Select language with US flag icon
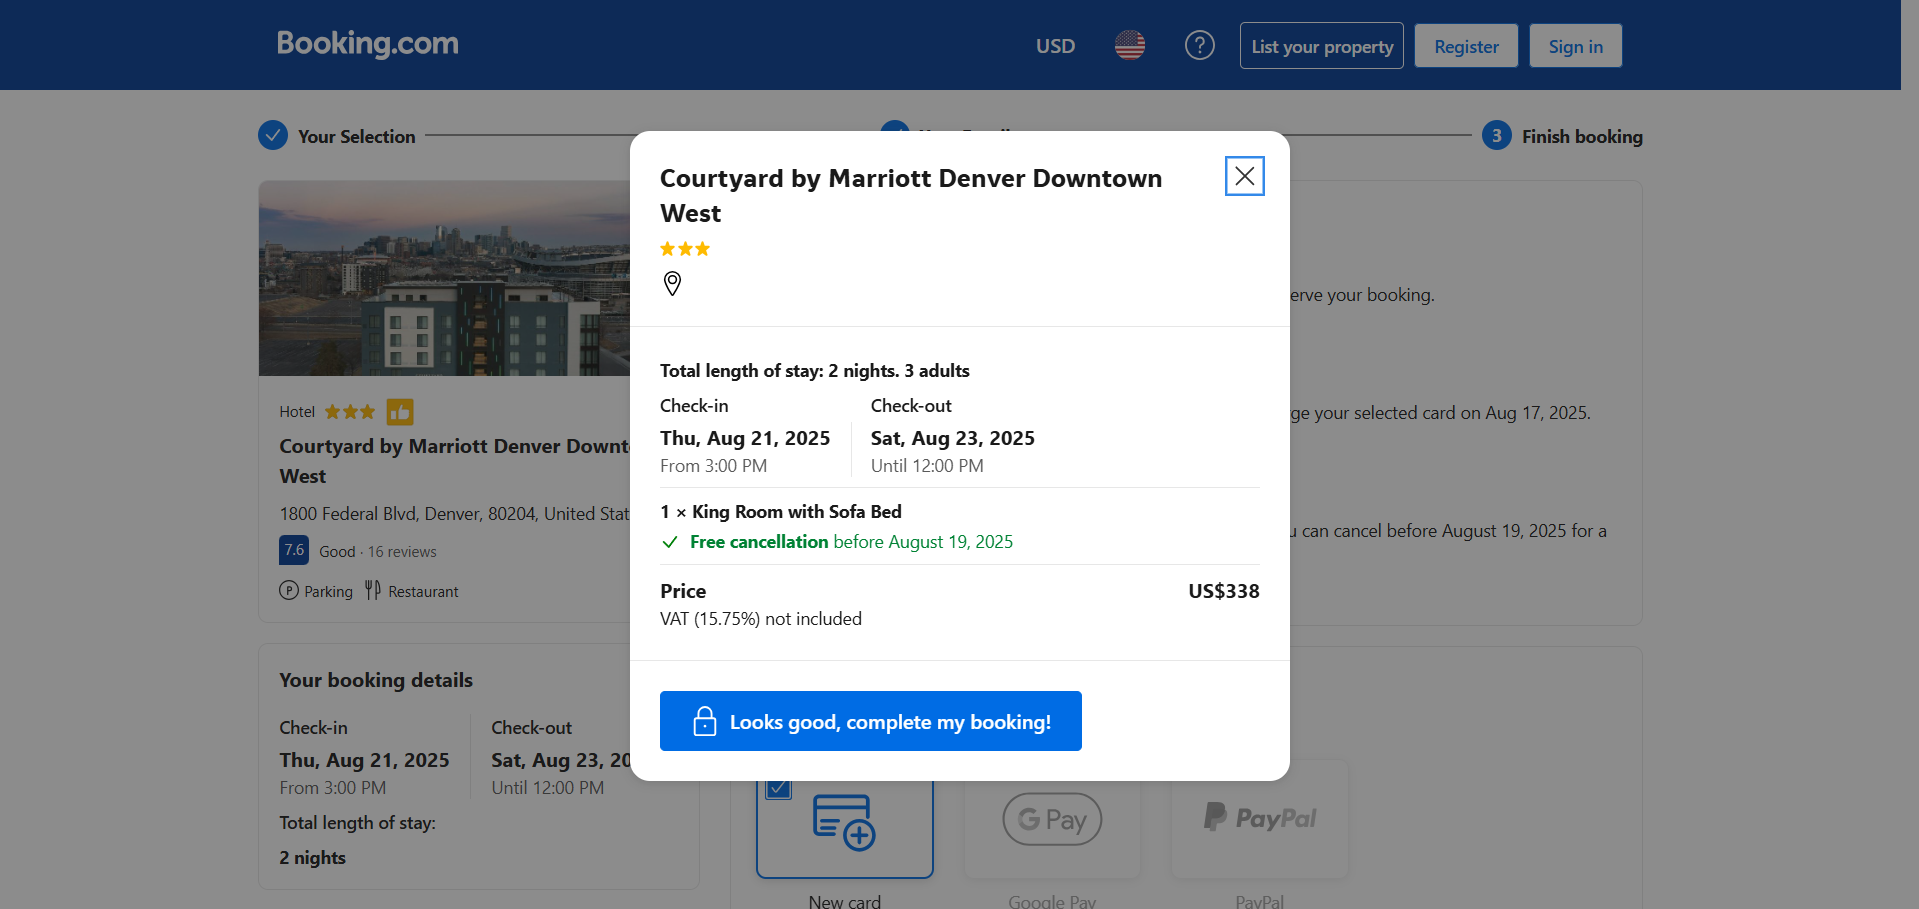Screen dimensions: 1919x909 [1130, 45]
